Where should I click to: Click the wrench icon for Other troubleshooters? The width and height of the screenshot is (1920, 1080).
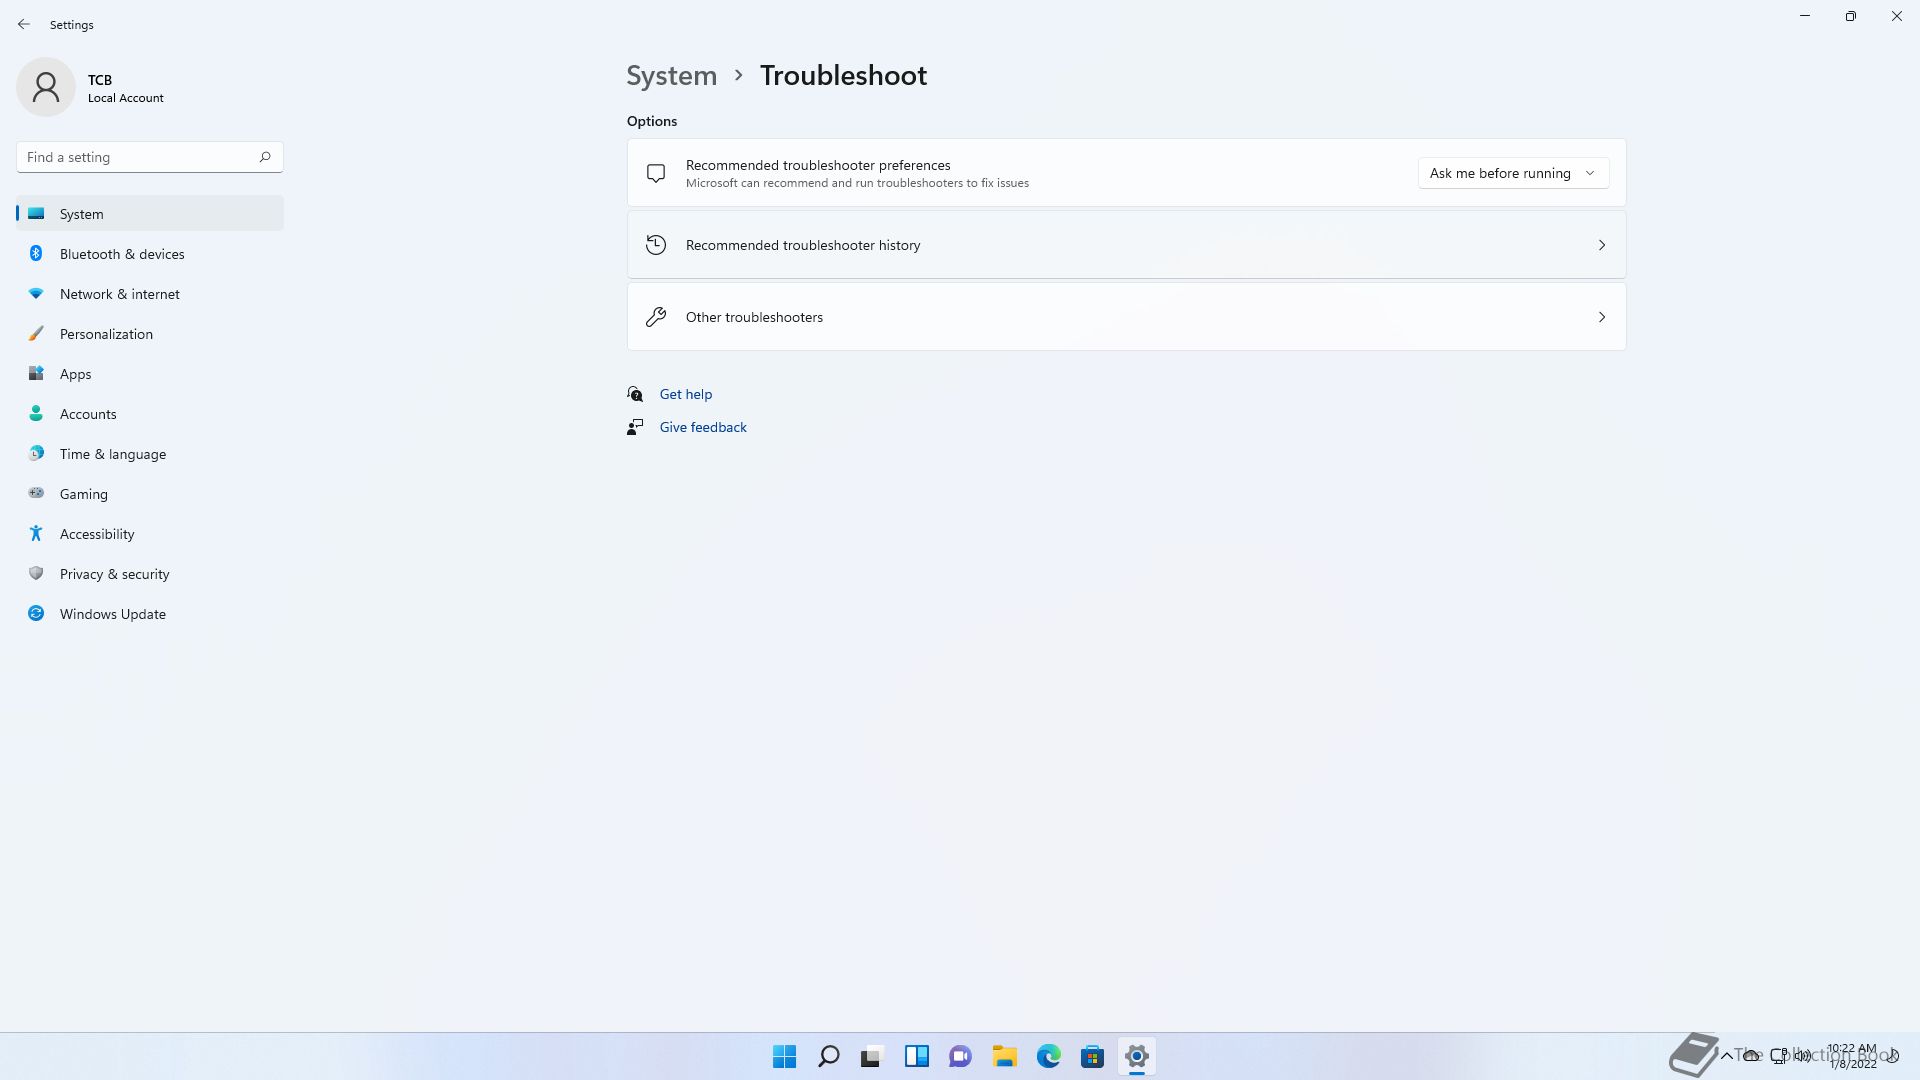pyautogui.click(x=656, y=317)
